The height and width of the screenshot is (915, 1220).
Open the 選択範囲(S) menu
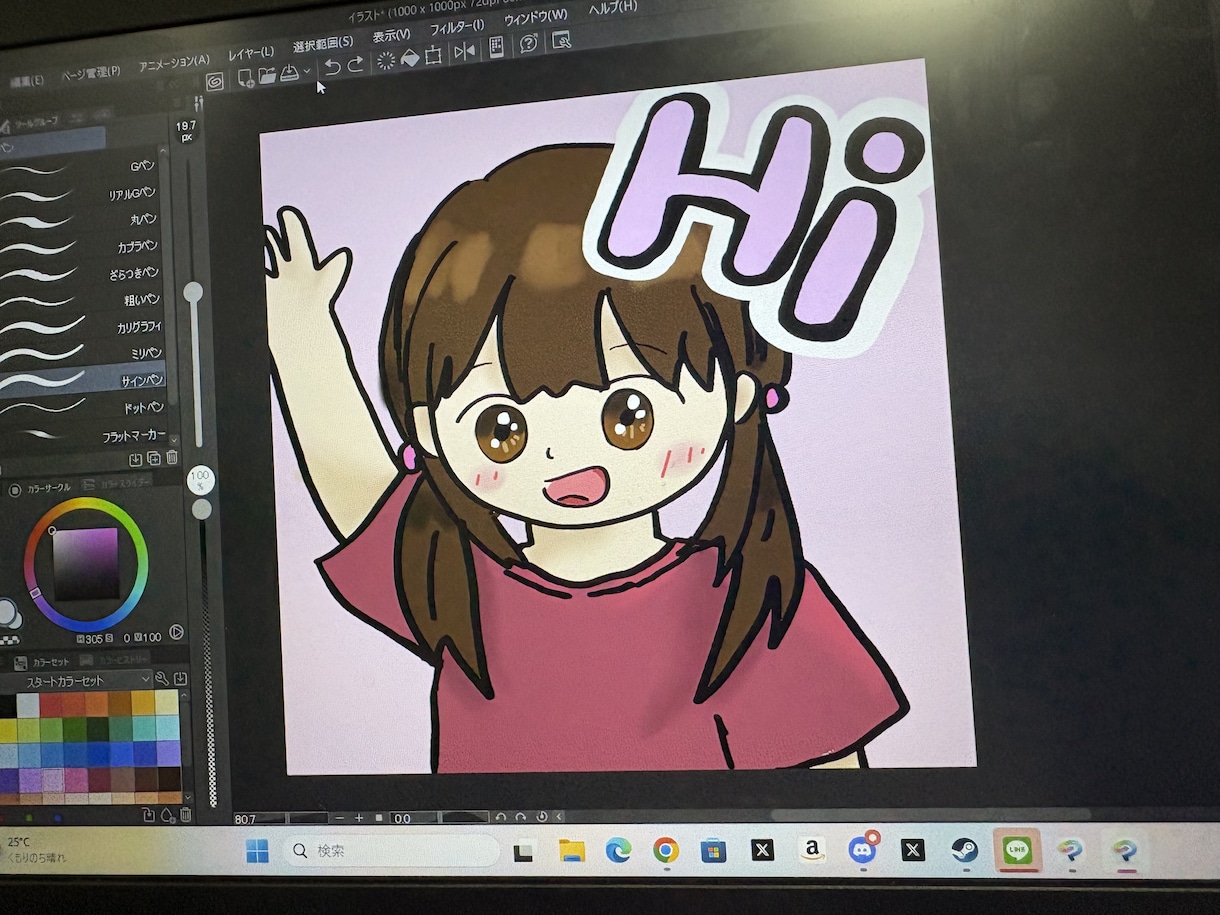(323, 43)
